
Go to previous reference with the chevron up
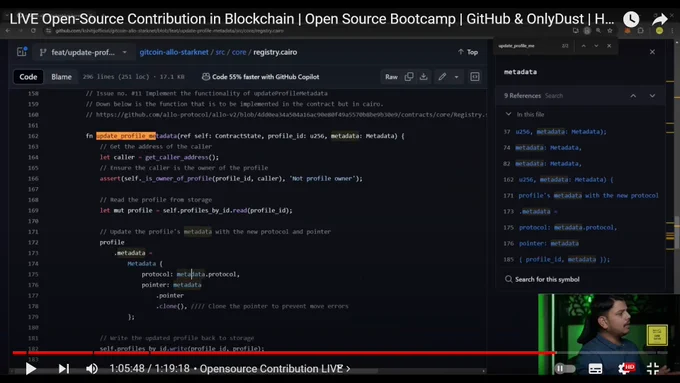click(633, 95)
